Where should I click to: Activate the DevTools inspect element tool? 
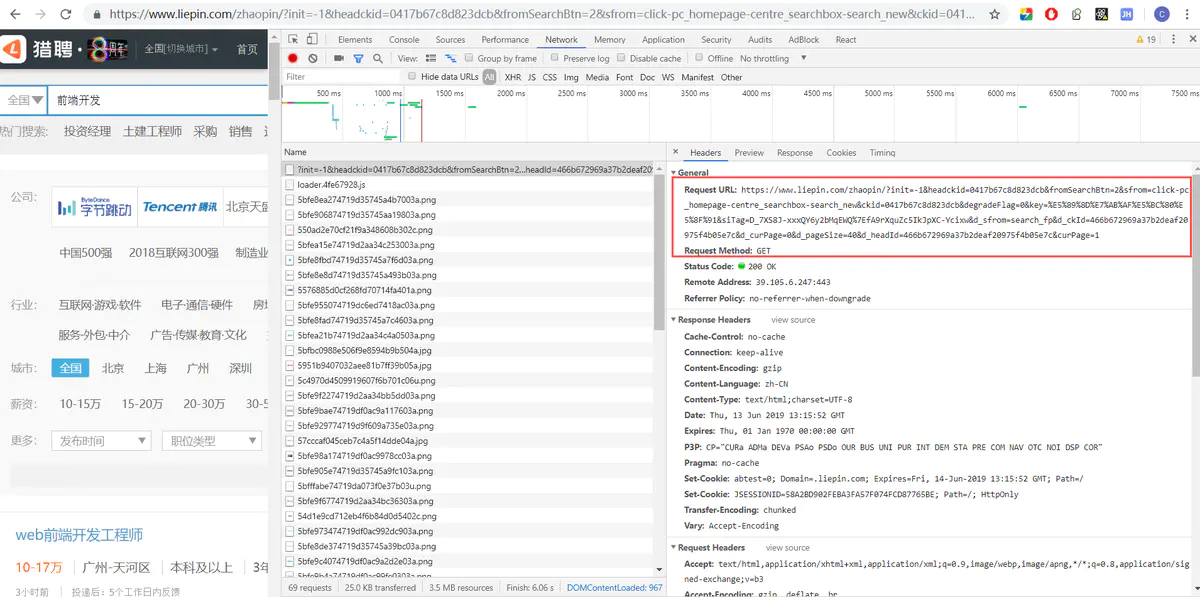coord(292,40)
